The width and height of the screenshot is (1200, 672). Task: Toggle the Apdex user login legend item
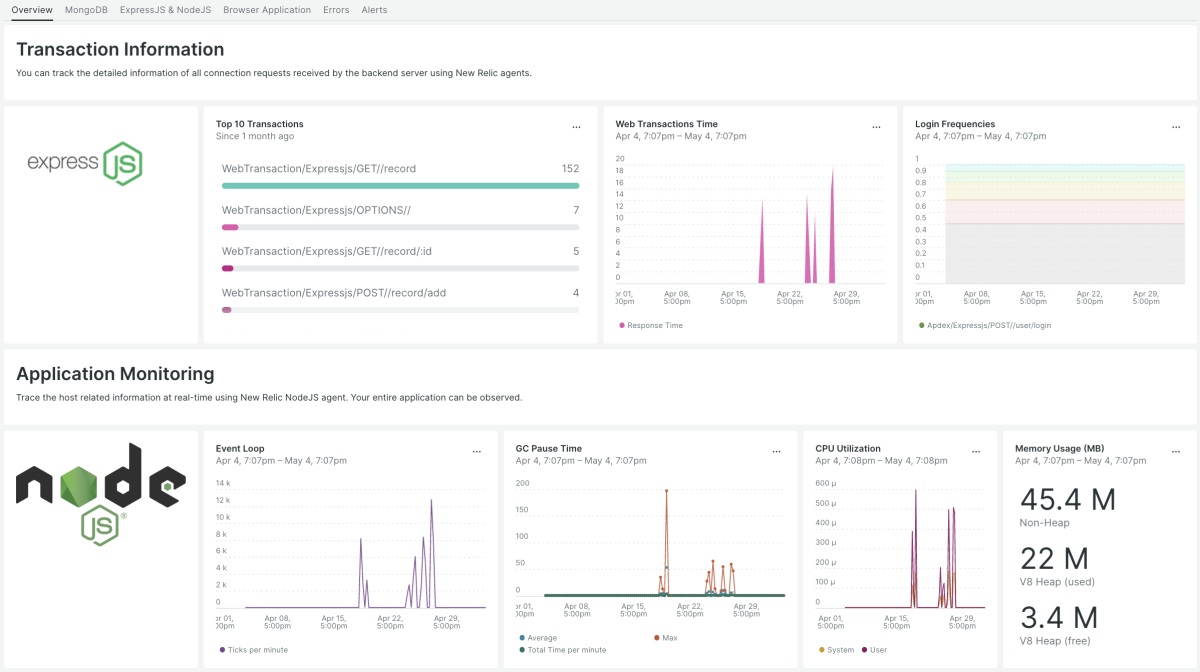(988, 325)
